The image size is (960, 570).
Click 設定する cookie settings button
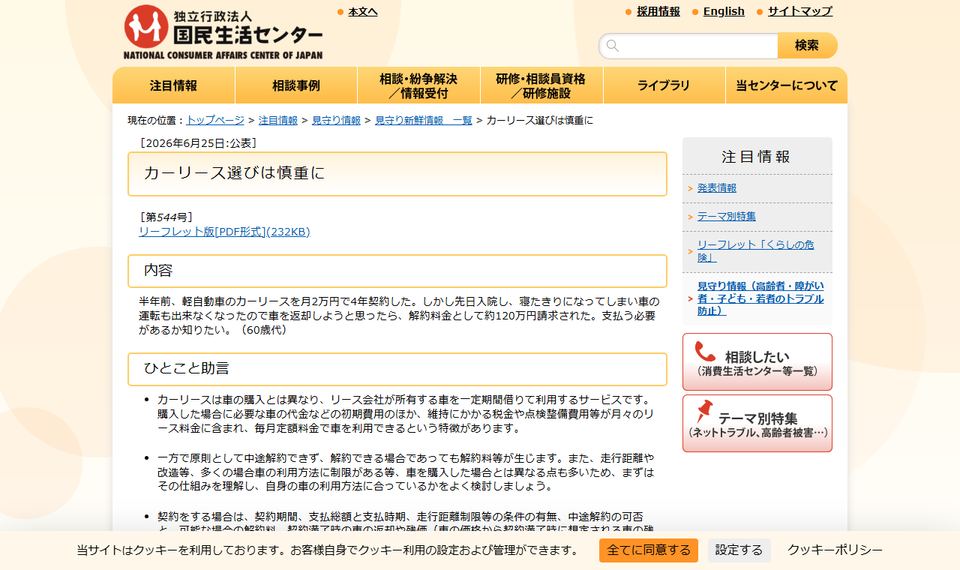739,550
